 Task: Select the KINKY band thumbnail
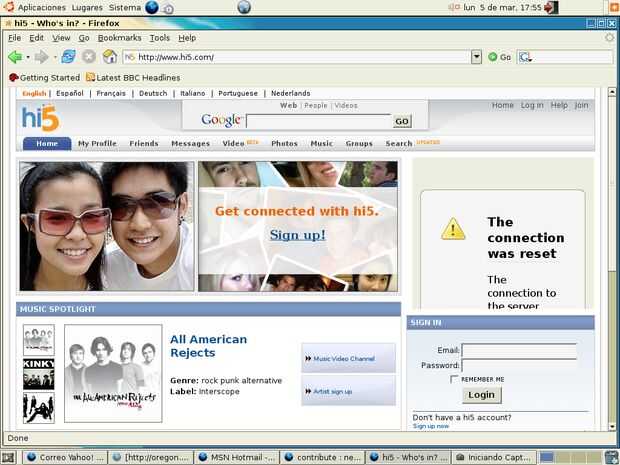click(39, 374)
